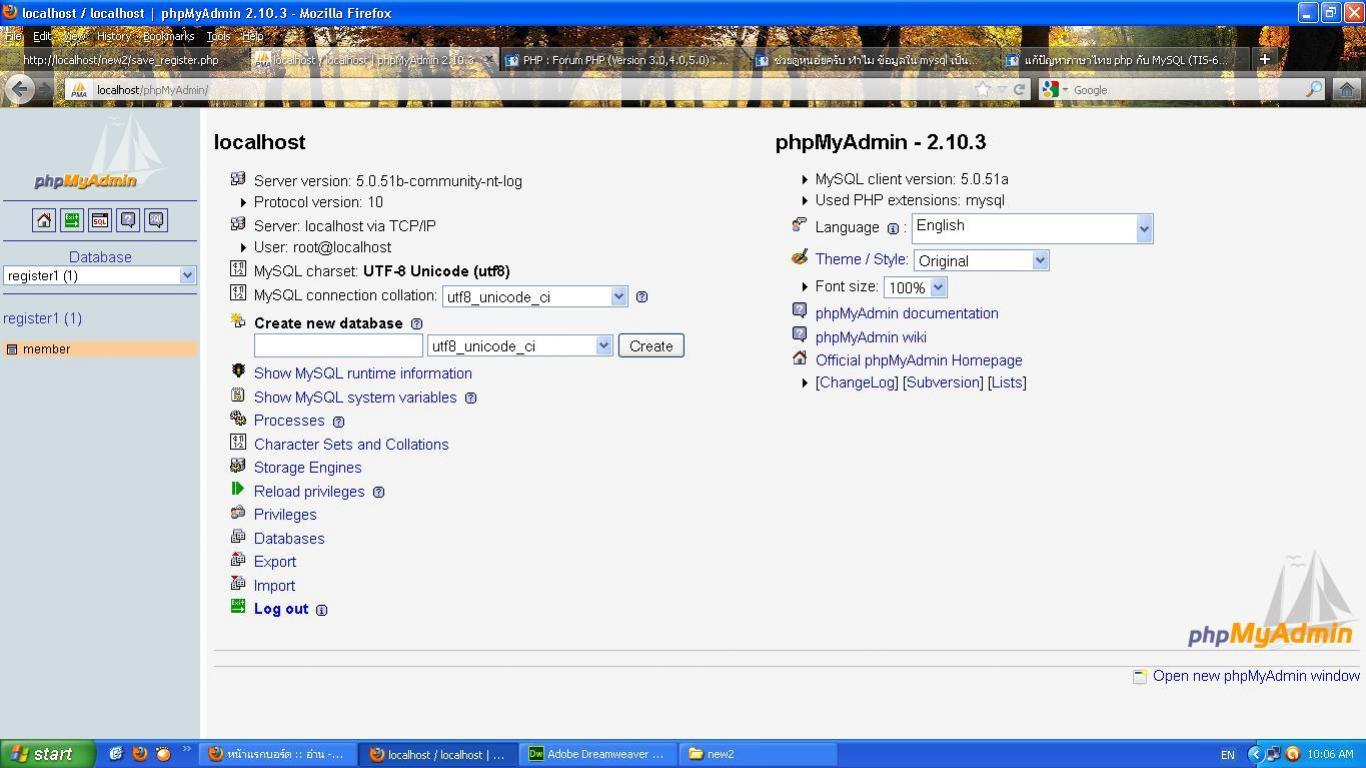Open the File menu
The width and height of the screenshot is (1366, 768).
(x=14, y=36)
